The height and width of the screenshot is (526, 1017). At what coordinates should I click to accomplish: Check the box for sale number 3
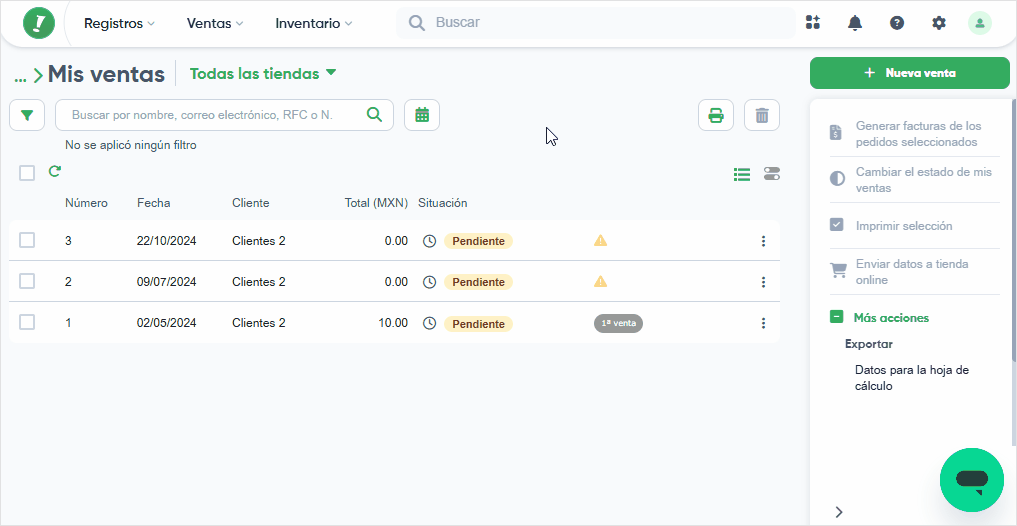coord(27,241)
